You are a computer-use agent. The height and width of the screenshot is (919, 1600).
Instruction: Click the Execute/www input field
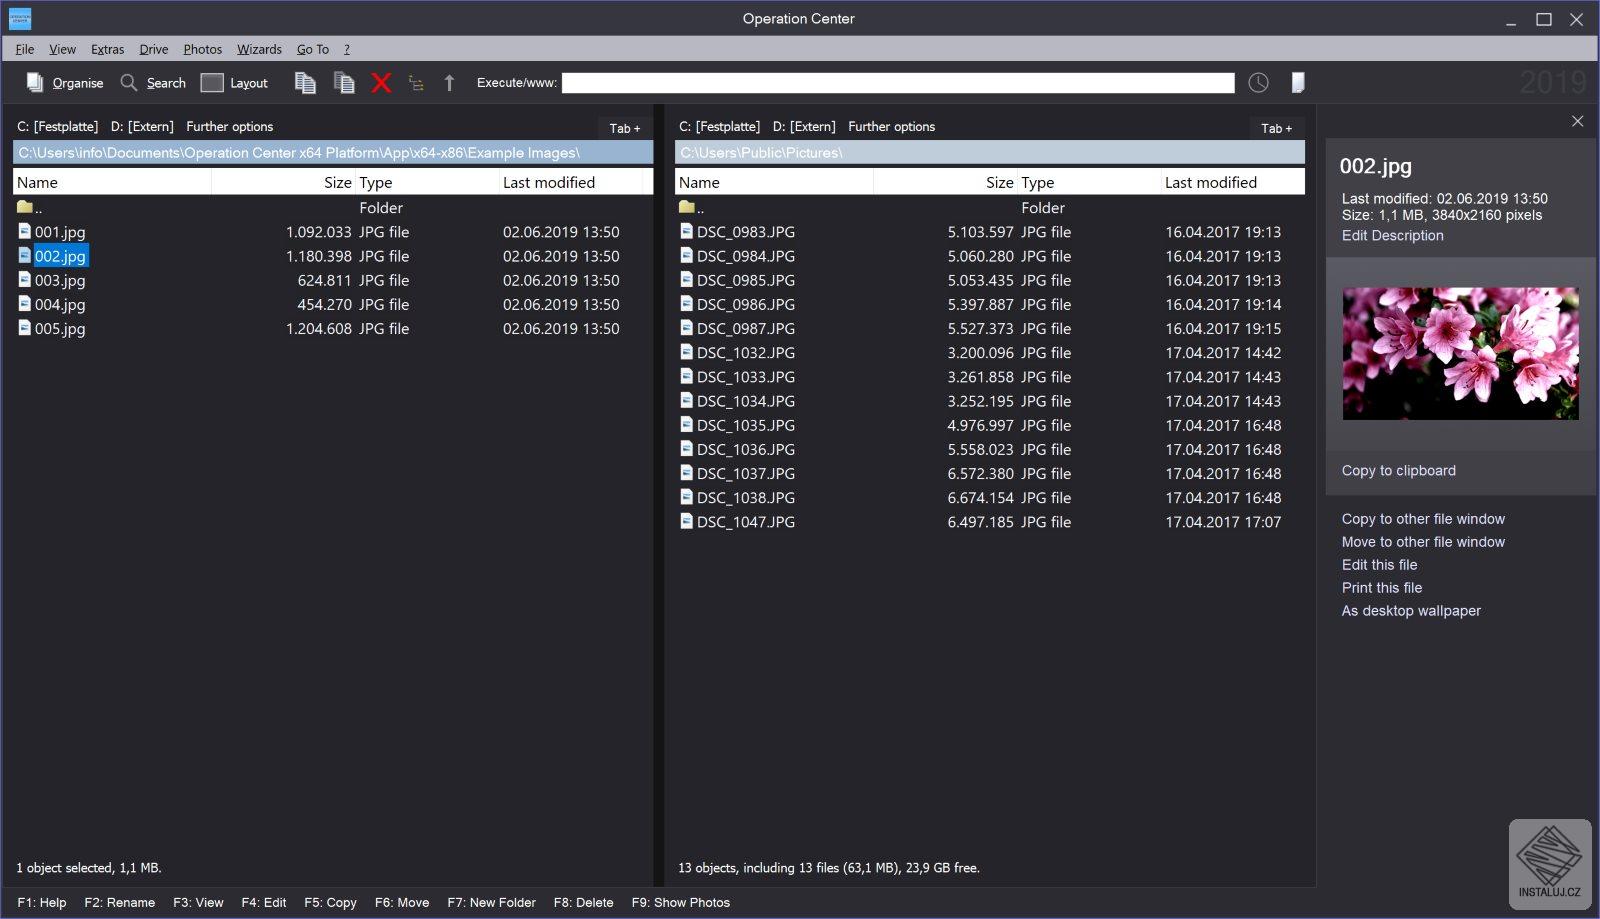(x=898, y=83)
